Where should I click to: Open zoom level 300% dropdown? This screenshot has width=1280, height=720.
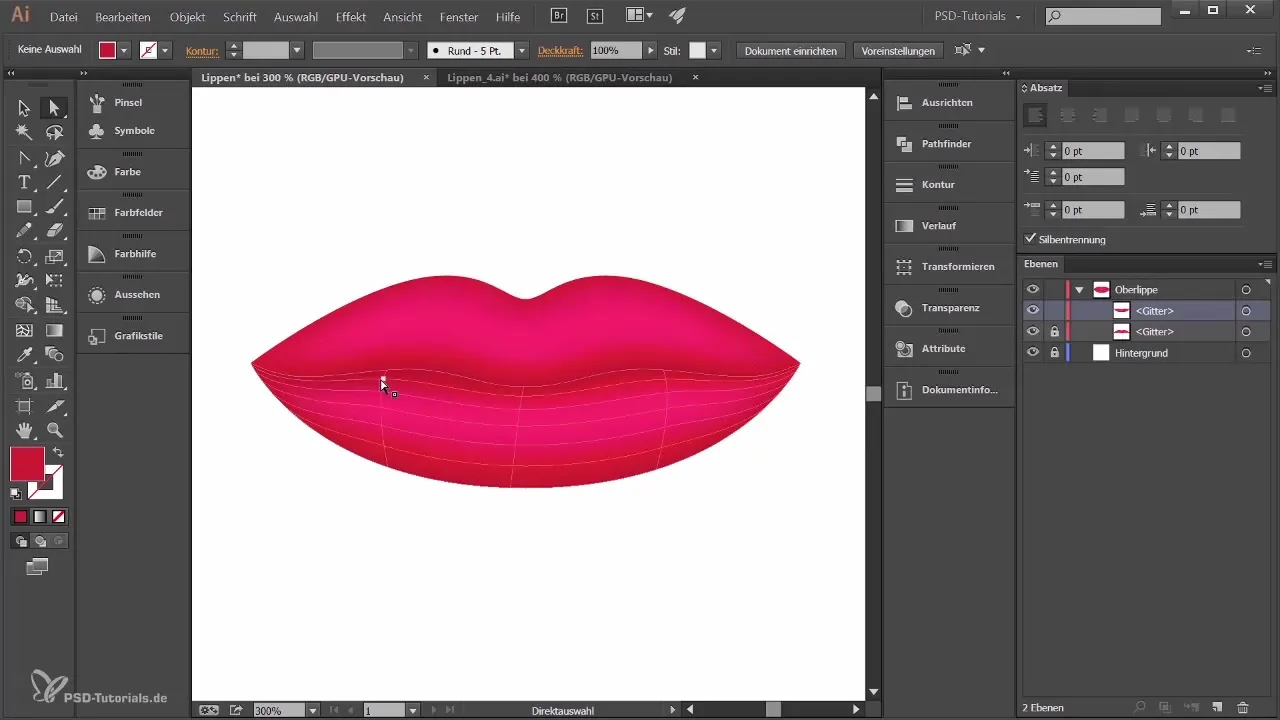pos(313,710)
